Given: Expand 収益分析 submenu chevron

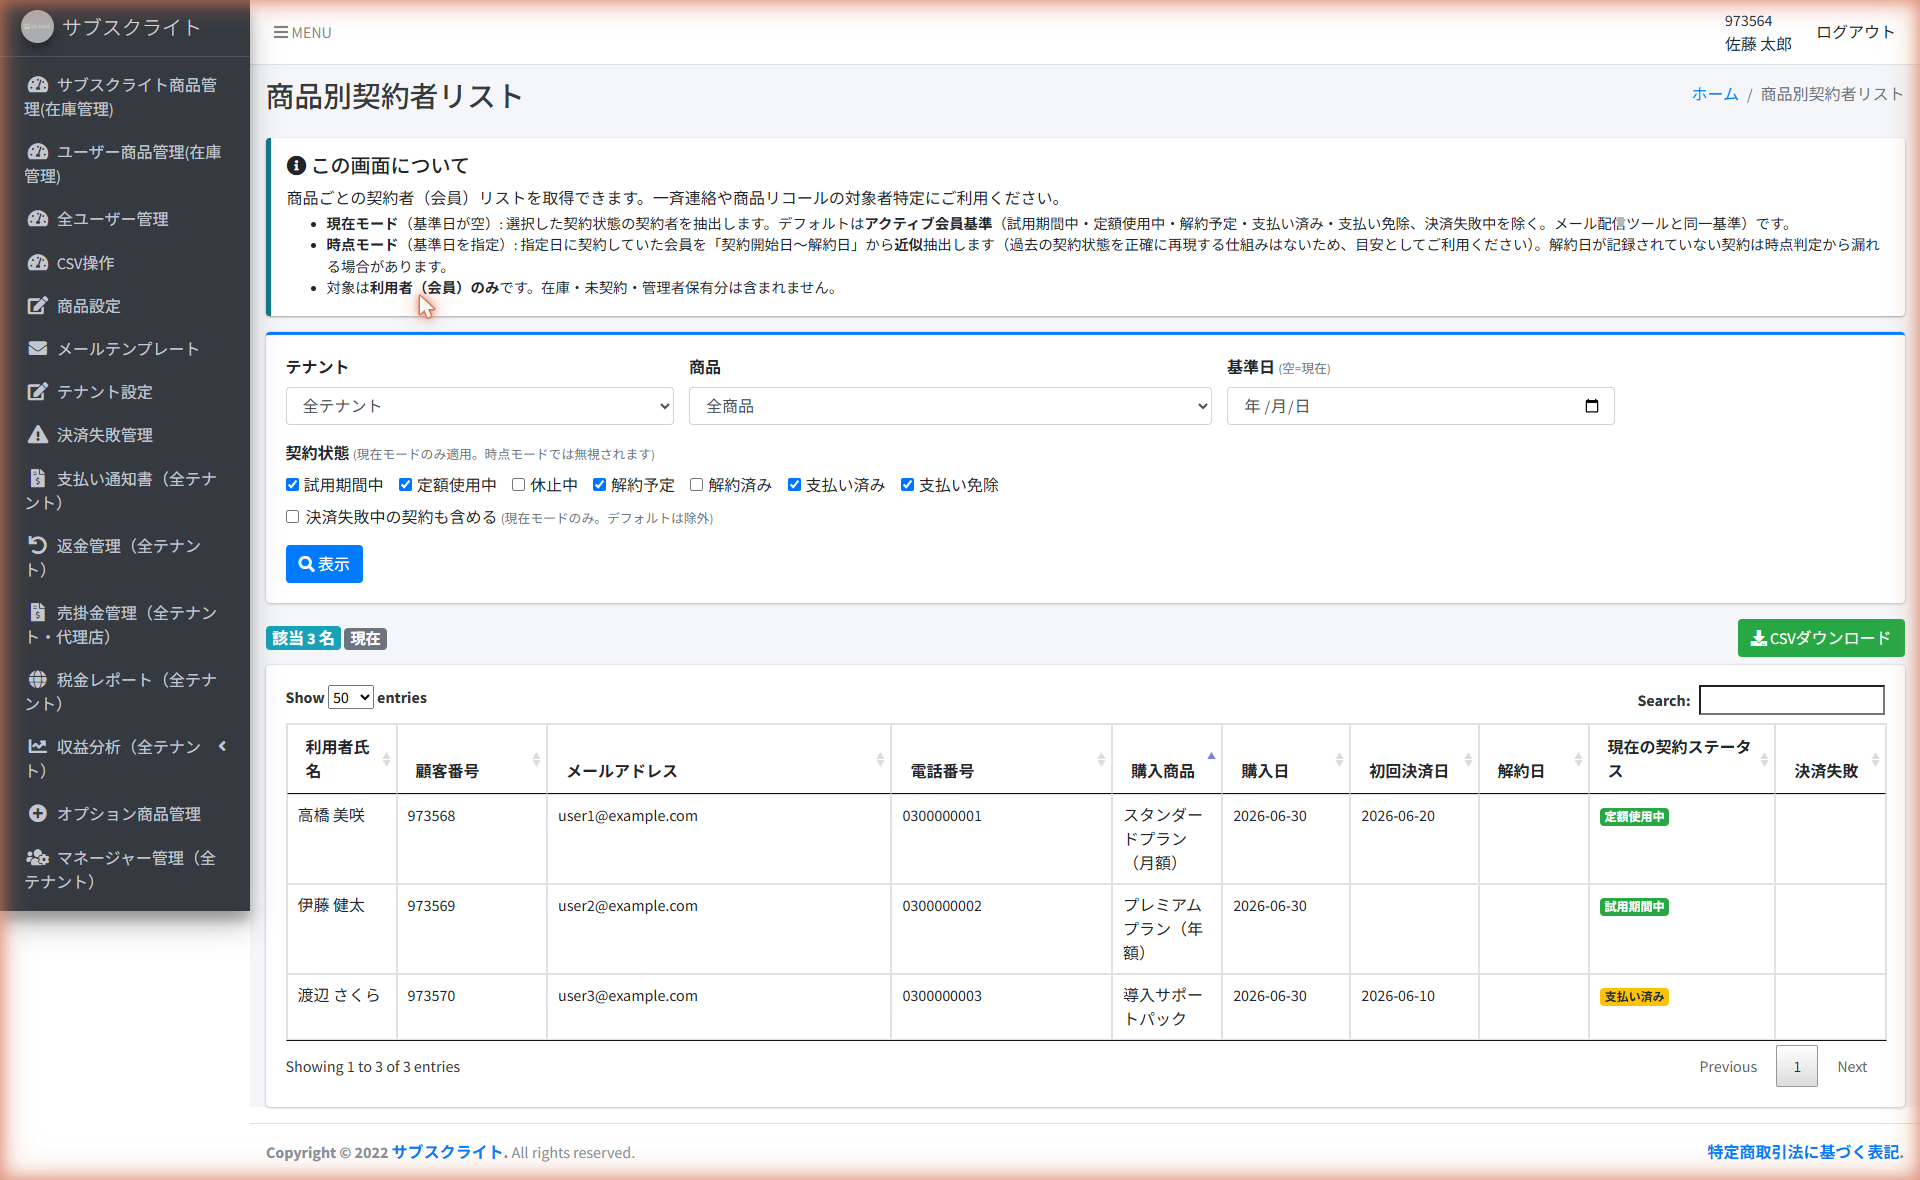Looking at the screenshot, I should click(x=222, y=746).
